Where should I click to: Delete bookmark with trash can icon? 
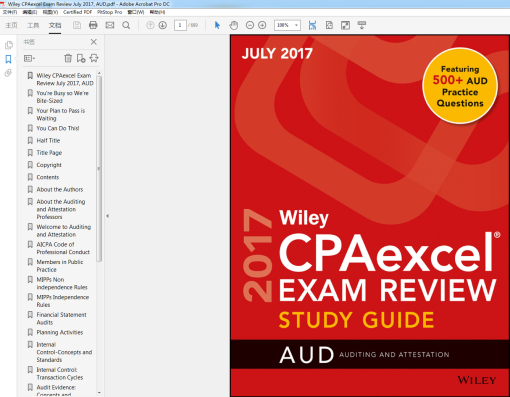coord(68,58)
